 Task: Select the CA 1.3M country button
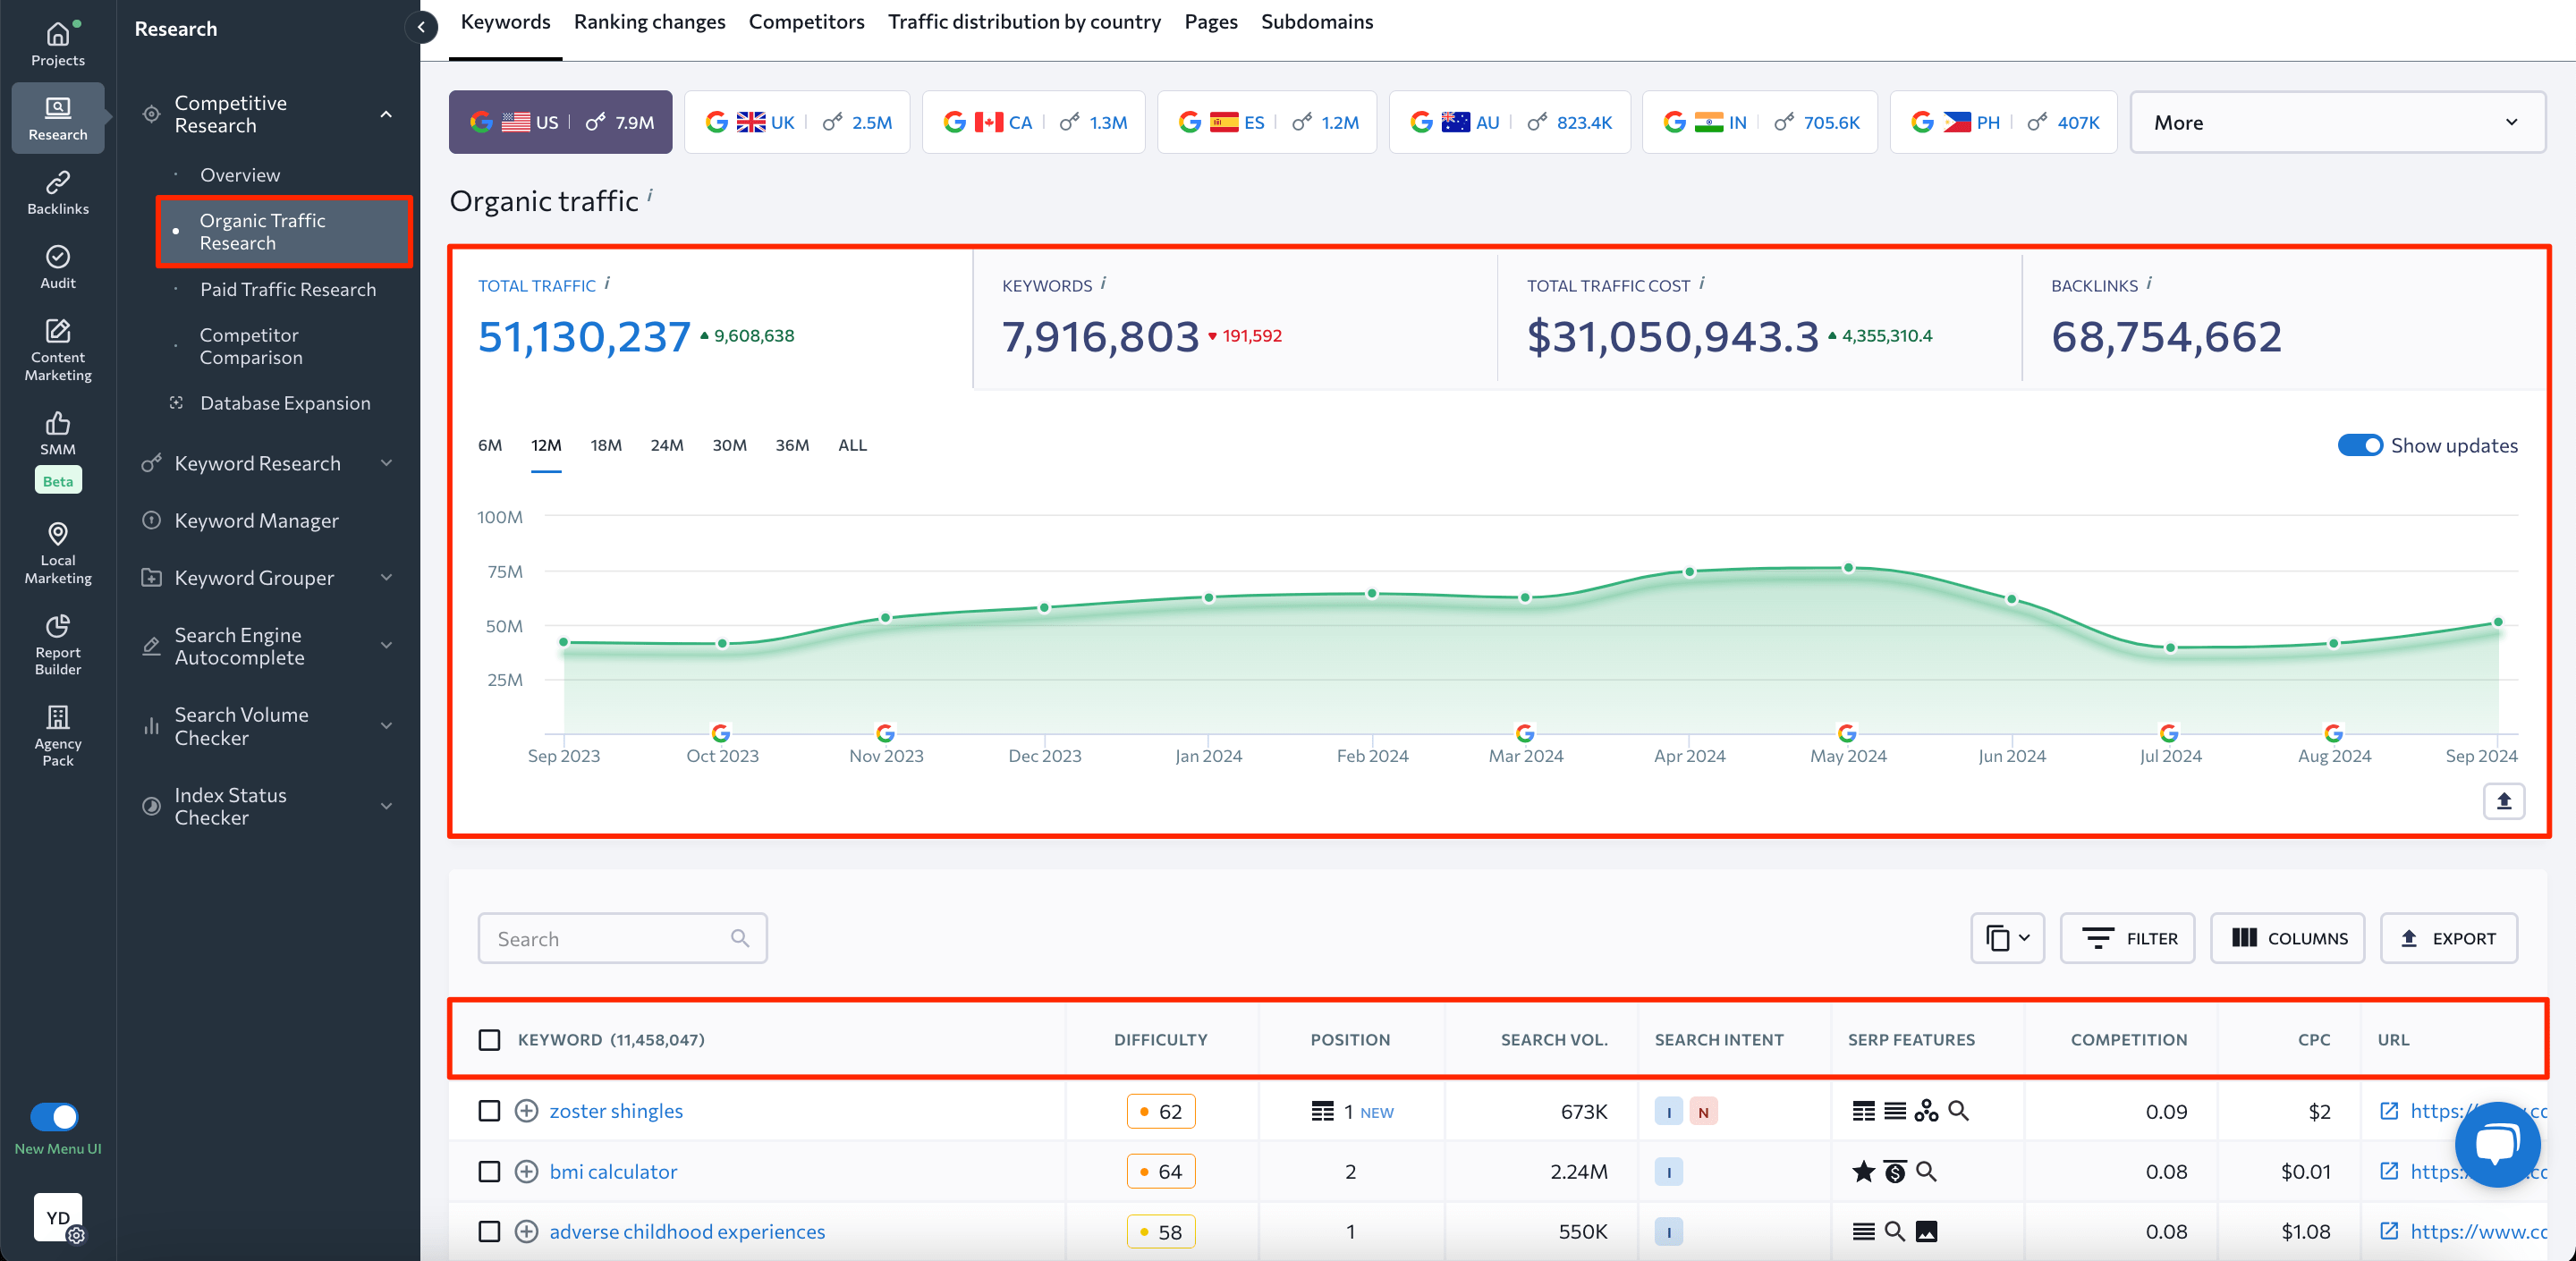click(x=1033, y=122)
